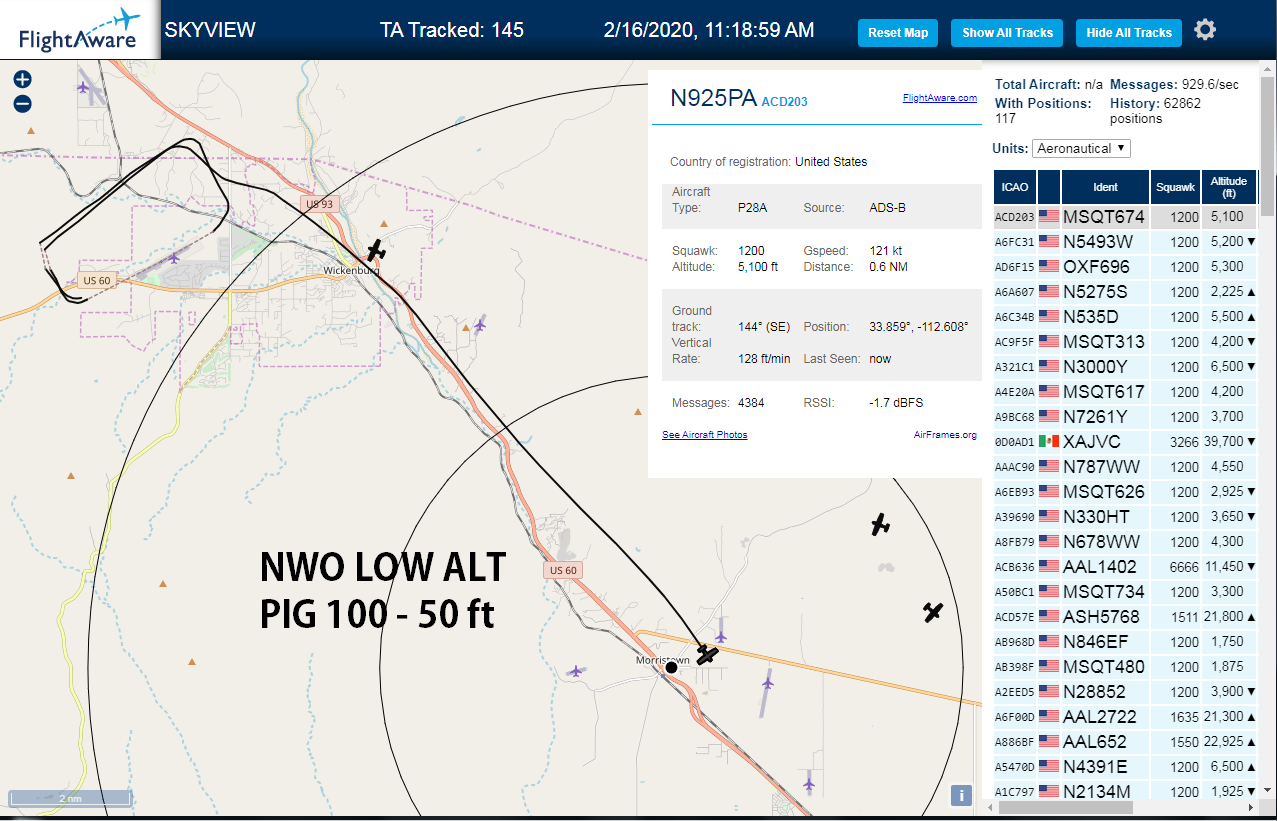1277x821 pixels.
Task: Select N7261Y aircraft row
Action: 1125,417
